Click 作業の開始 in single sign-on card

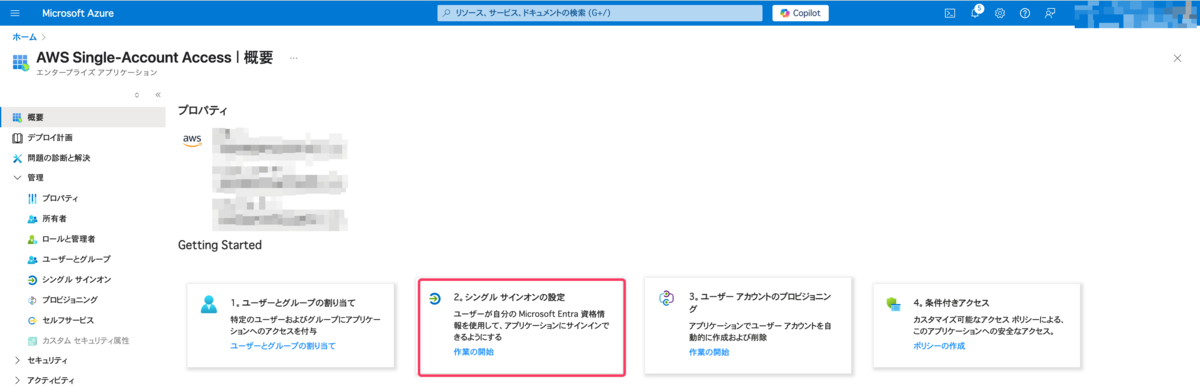(x=473, y=352)
